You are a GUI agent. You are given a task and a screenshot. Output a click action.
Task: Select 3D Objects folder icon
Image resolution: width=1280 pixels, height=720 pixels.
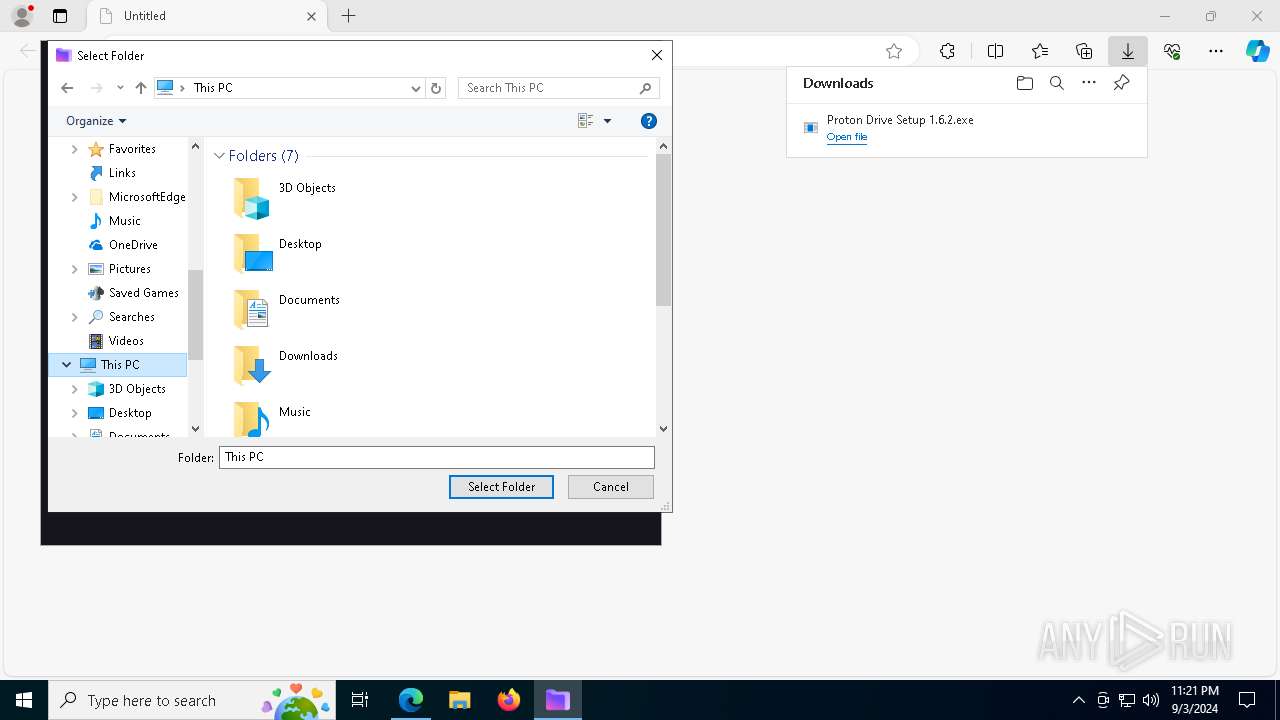[x=252, y=198]
